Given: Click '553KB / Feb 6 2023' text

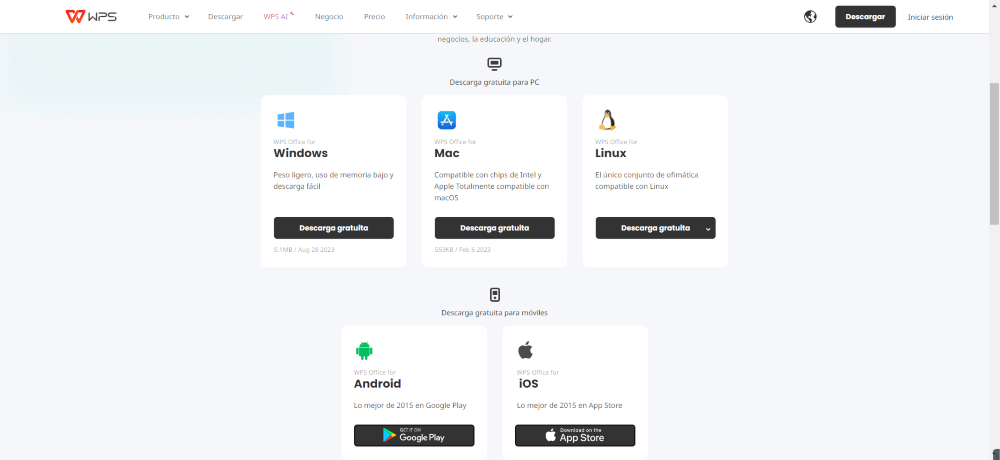Looking at the screenshot, I should click(x=462, y=249).
